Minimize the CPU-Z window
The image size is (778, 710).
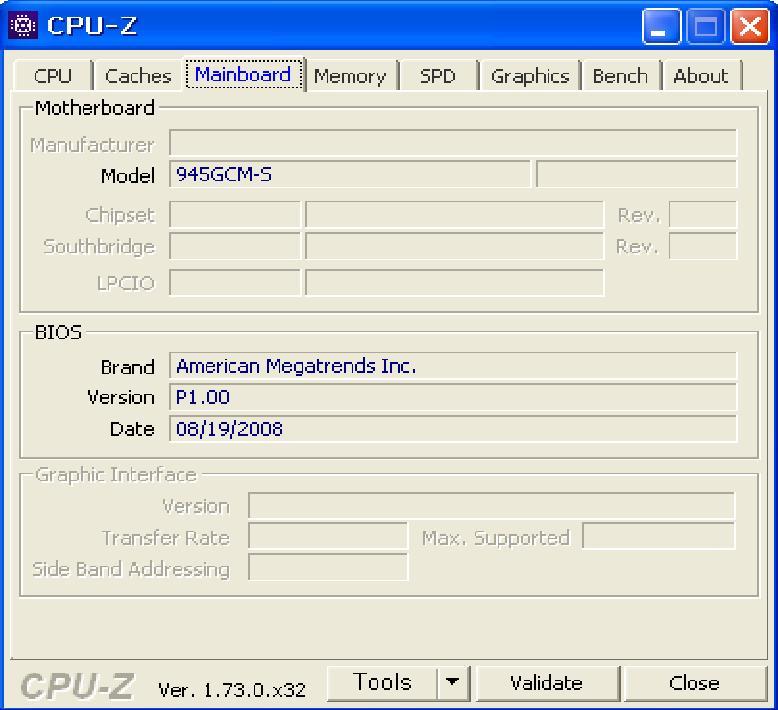click(x=660, y=26)
